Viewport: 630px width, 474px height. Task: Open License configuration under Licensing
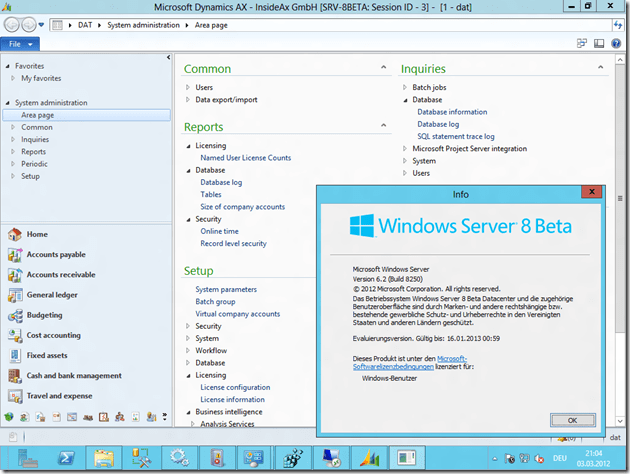(x=235, y=387)
